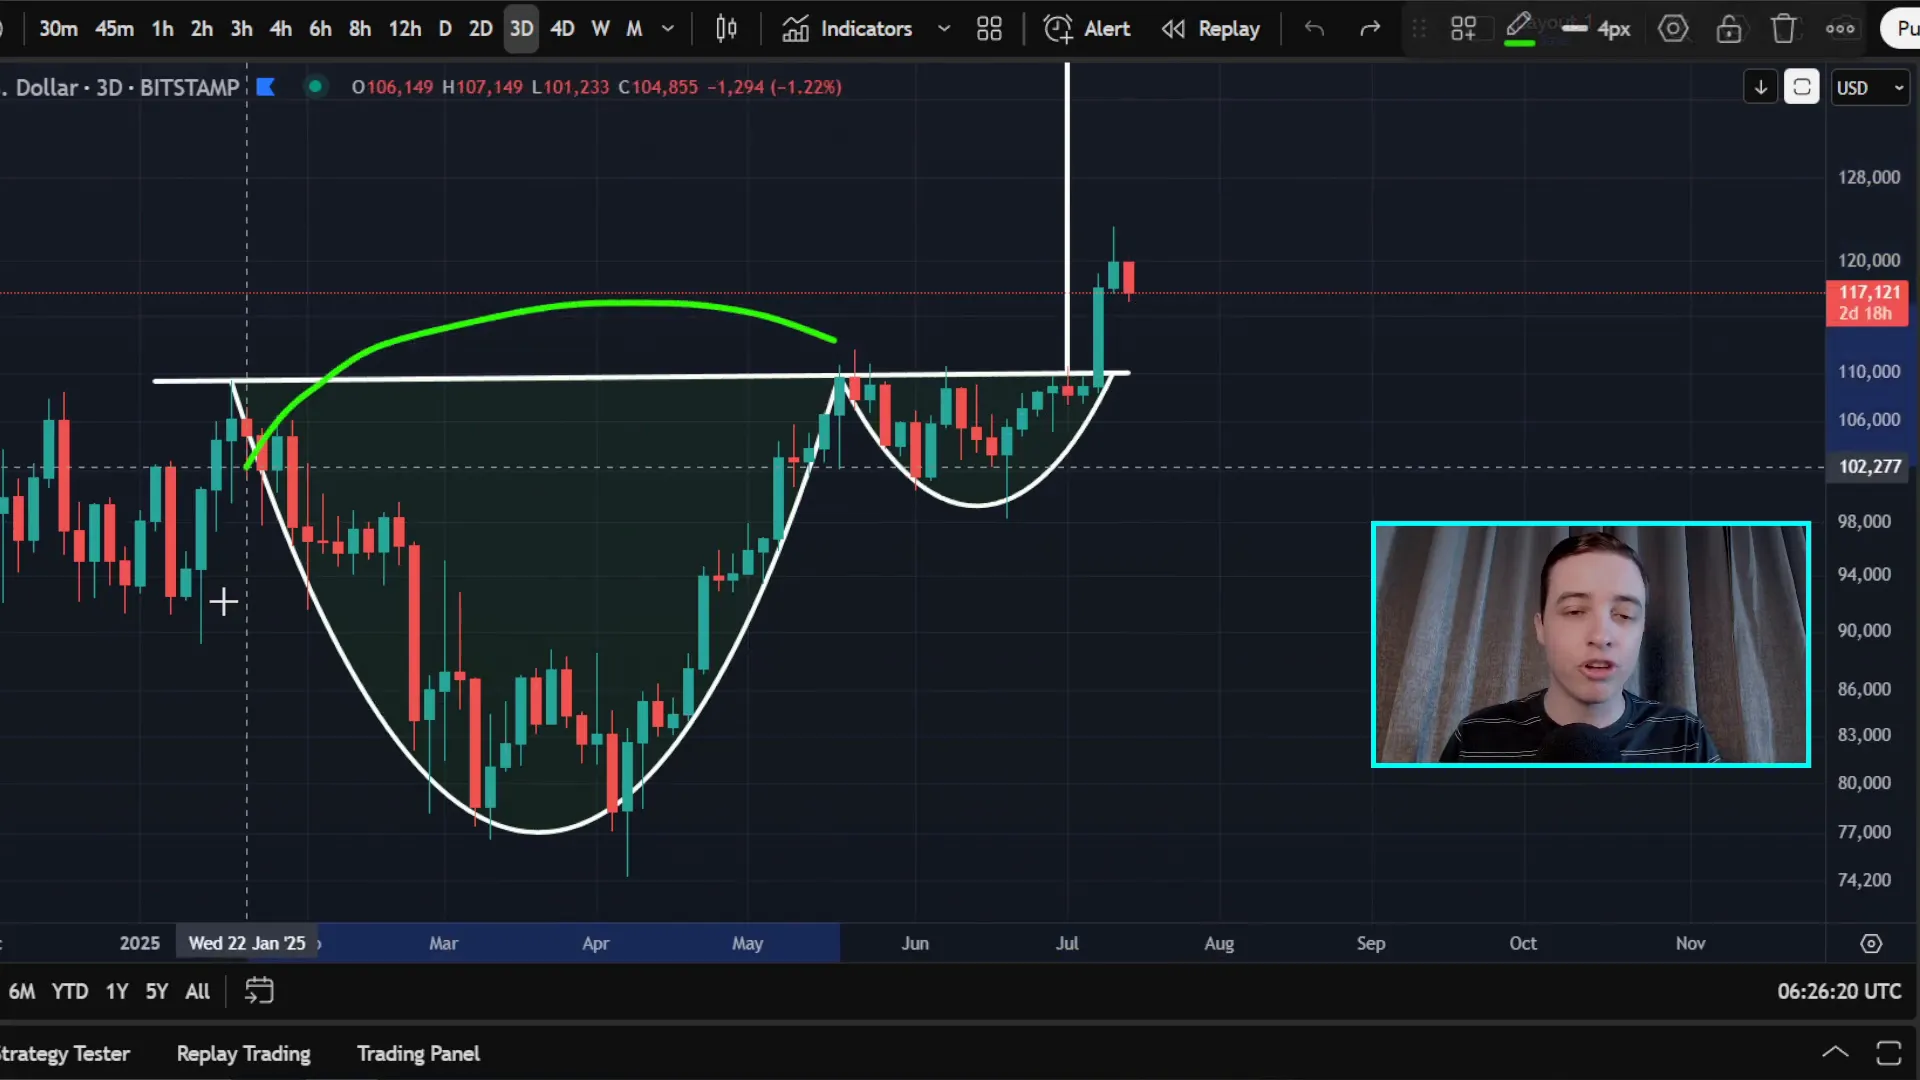Click the blue flag icon beside BITSTAMP
1920x1080 pixels.
click(265, 87)
